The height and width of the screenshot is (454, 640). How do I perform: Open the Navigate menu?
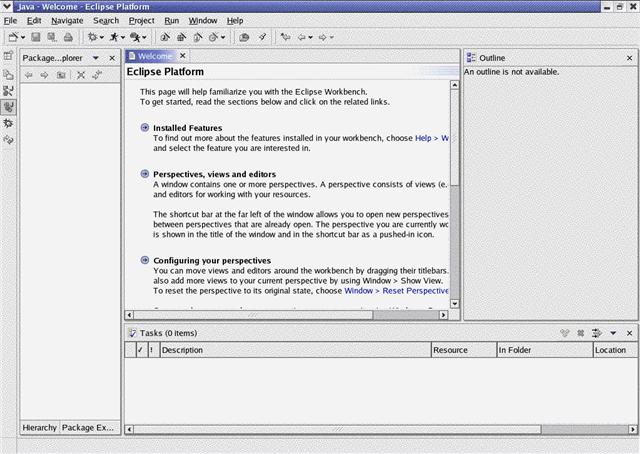pos(67,20)
